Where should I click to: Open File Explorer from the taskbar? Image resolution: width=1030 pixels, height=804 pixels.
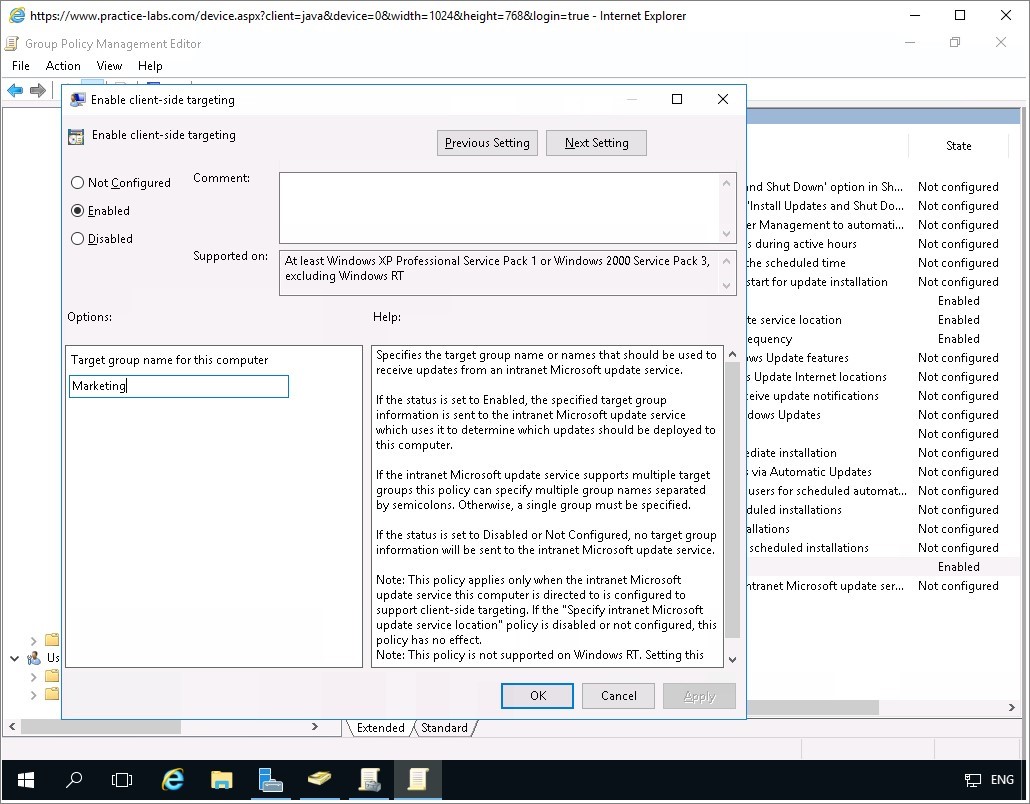(x=222, y=780)
